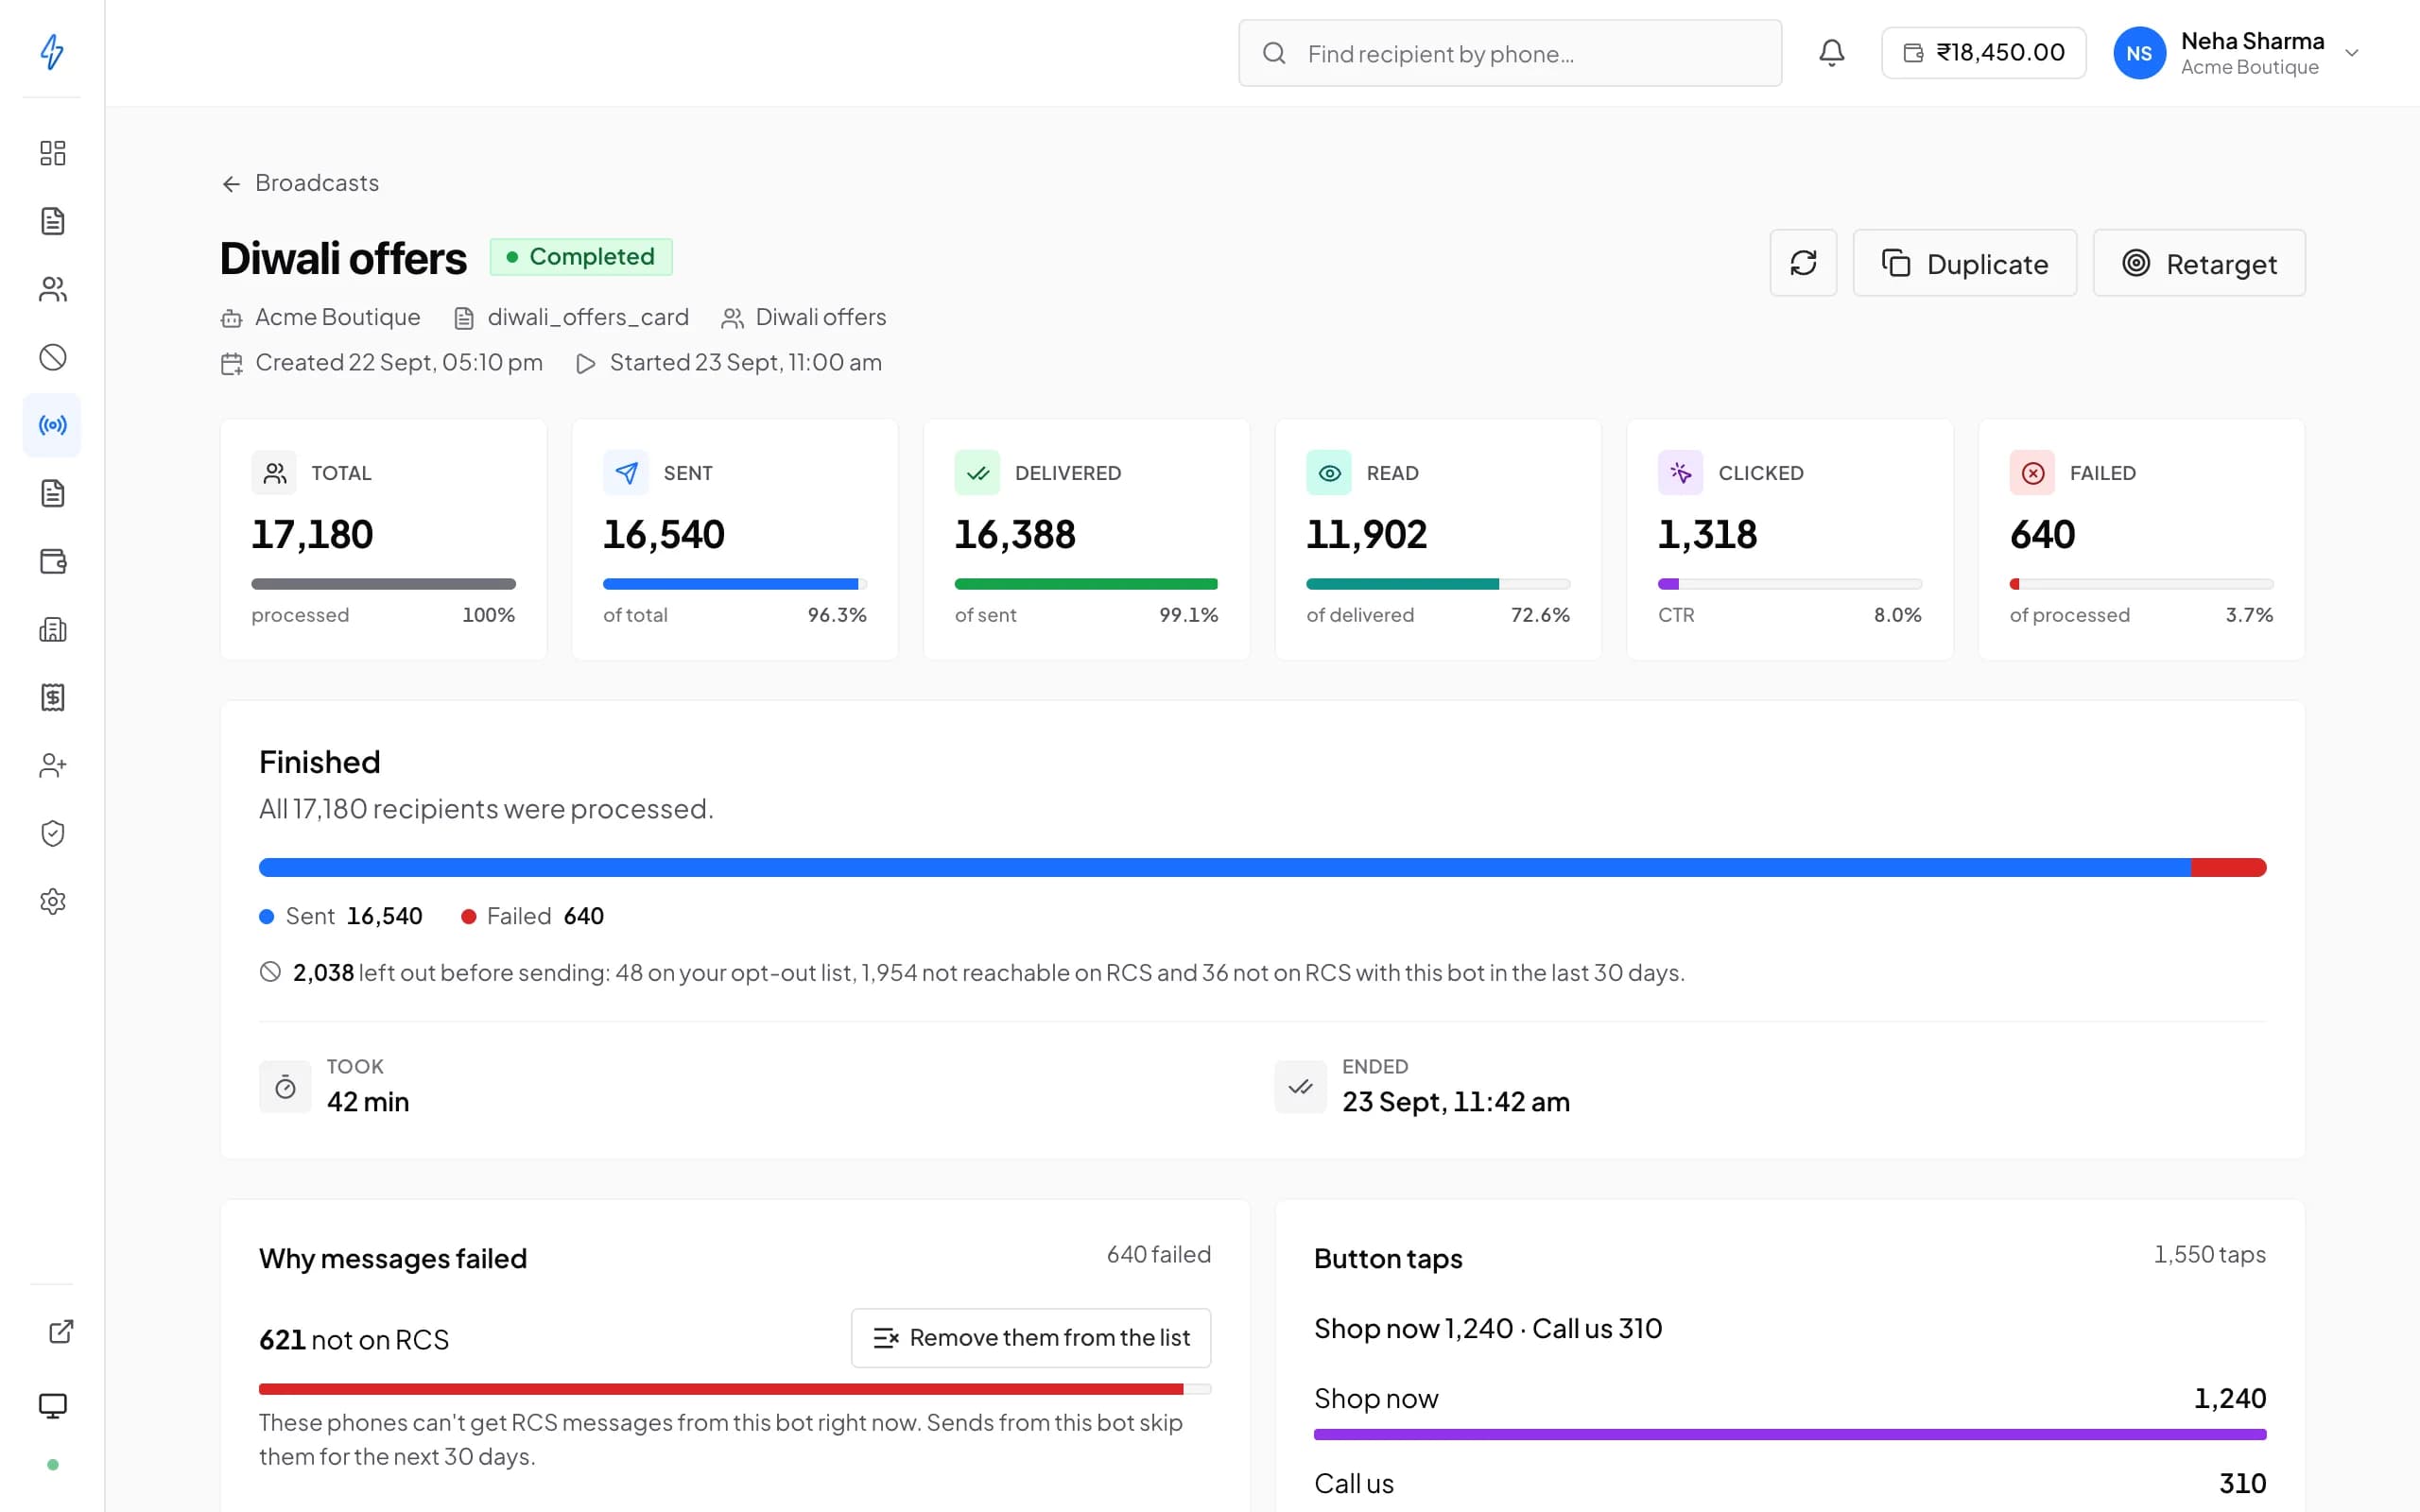2420x1512 pixels.
Task: Click the DELIVERED card value 16,388
Action: (1015, 535)
